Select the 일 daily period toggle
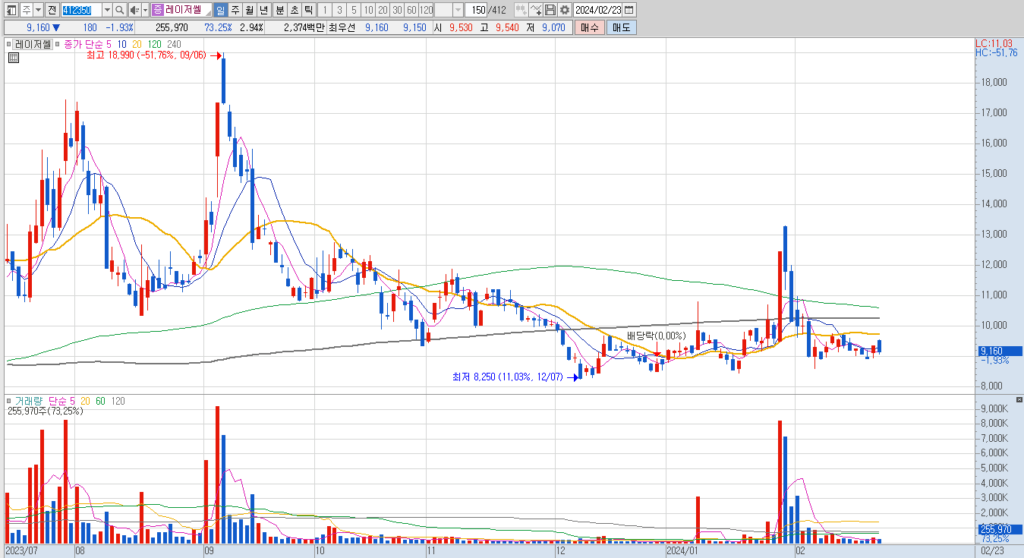This screenshot has width=1024, height=558. click(220, 10)
